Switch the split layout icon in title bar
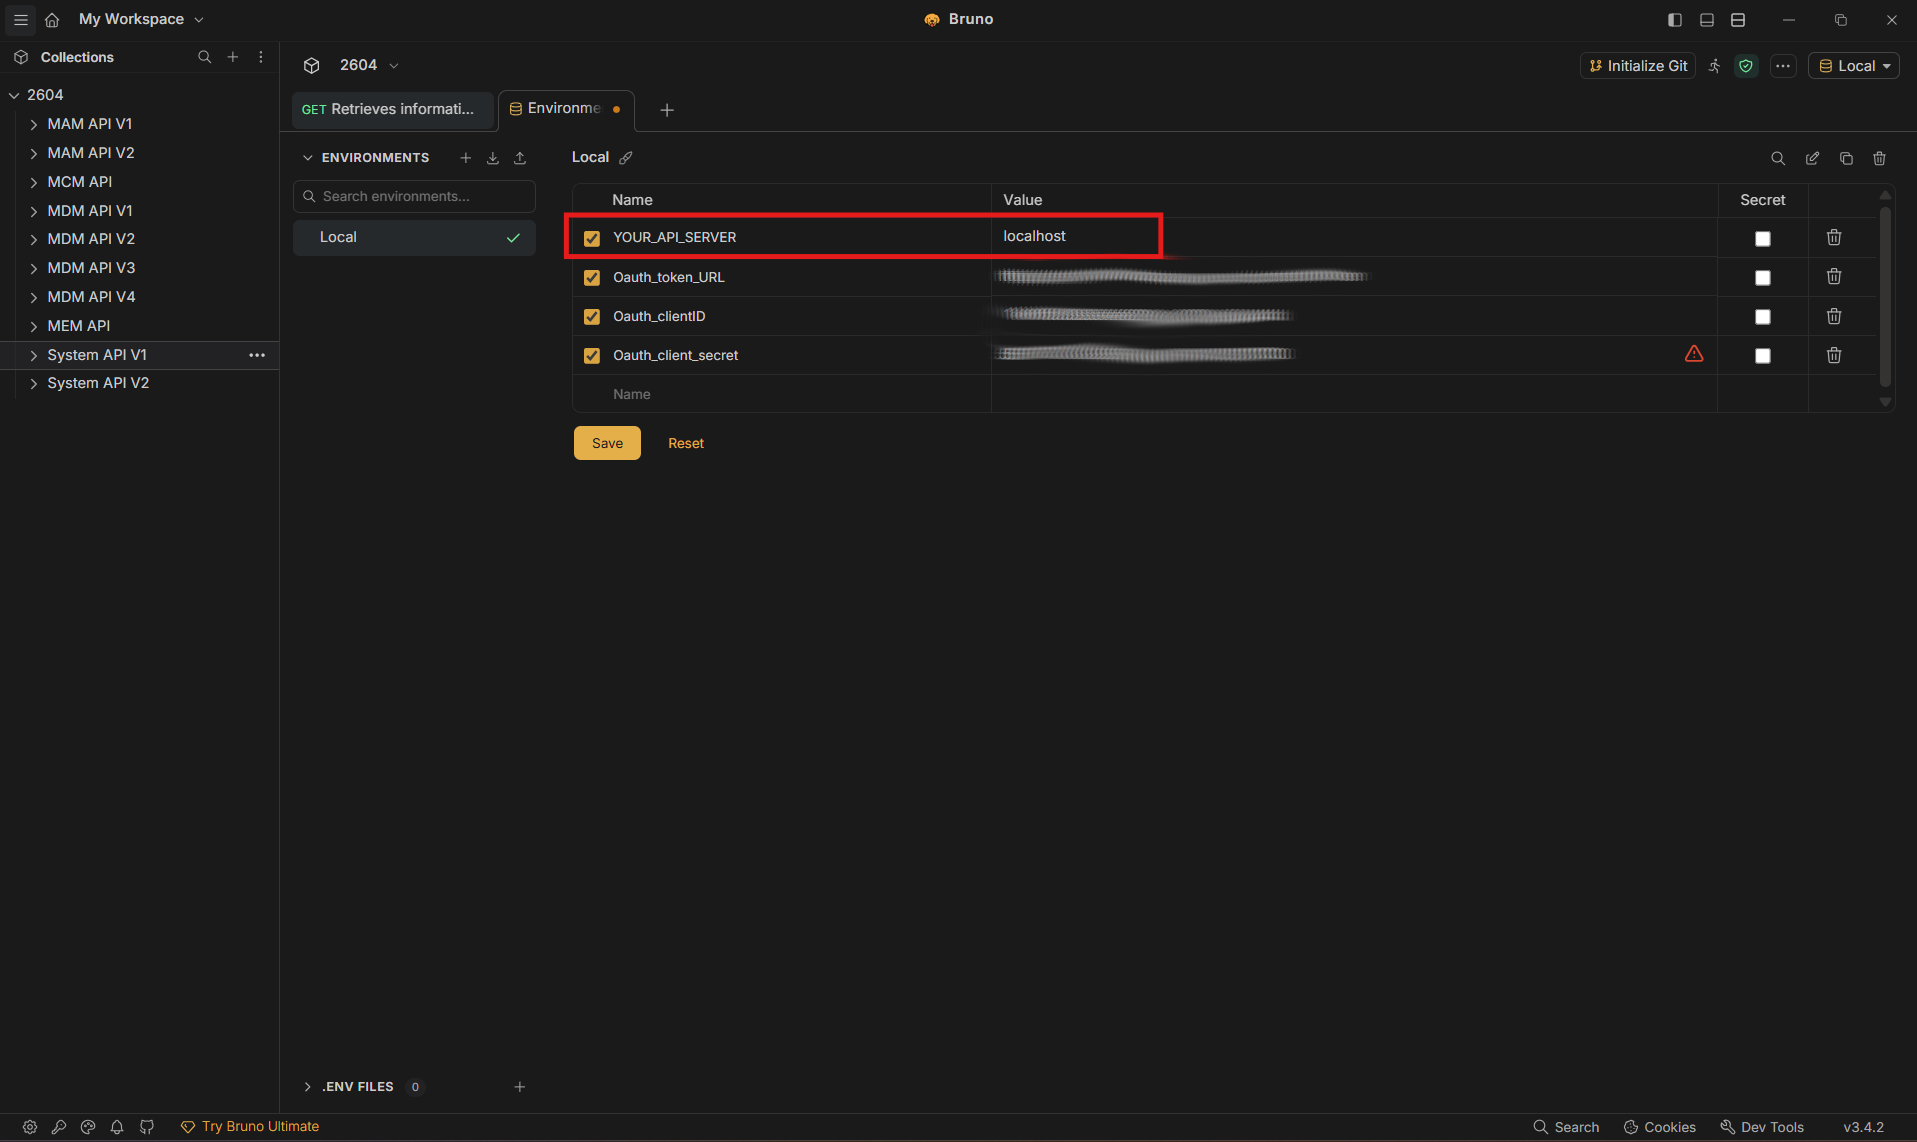Image resolution: width=1917 pixels, height=1142 pixels. point(1738,20)
